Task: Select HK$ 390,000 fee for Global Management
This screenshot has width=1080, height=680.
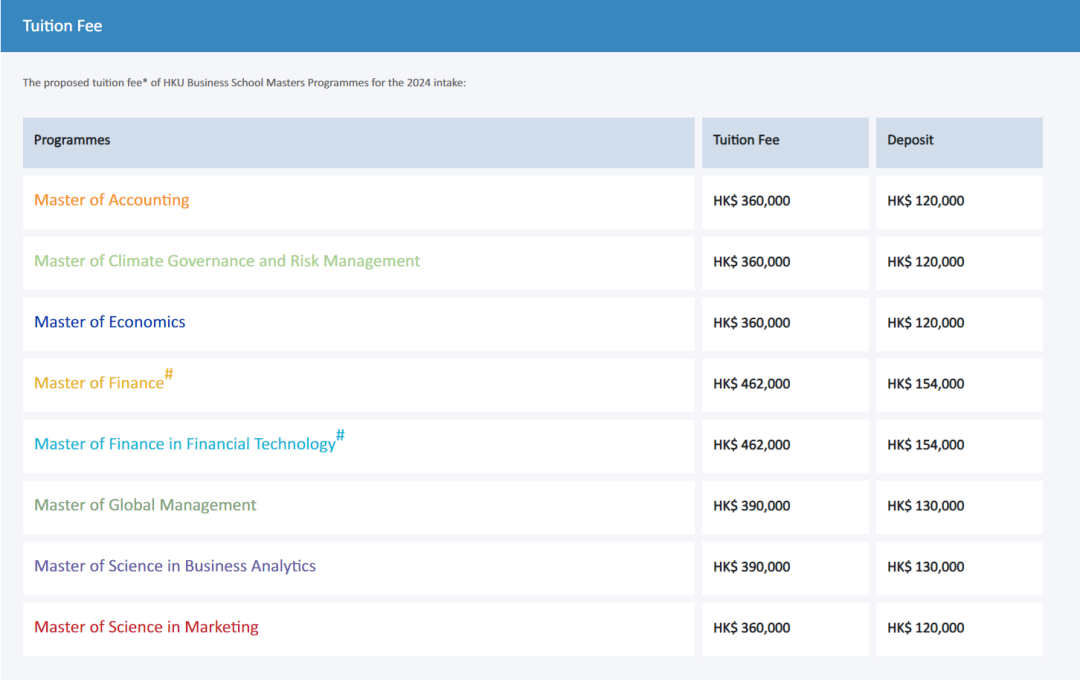Action: [x=751, y=506]
